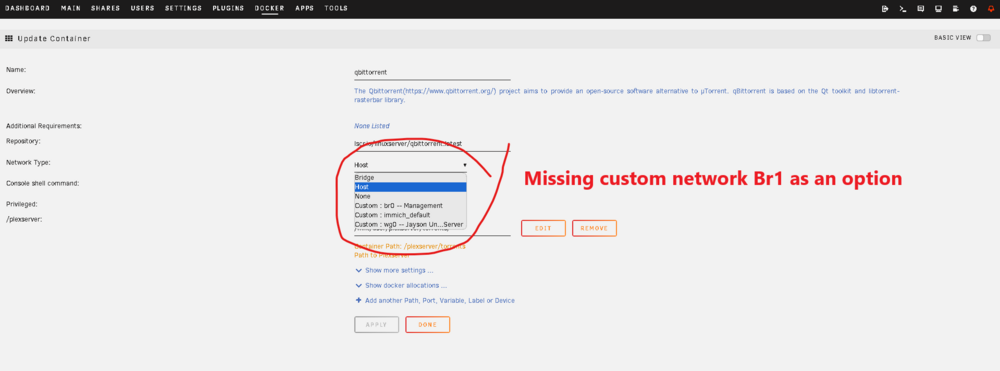1000x371 pixels.
Task: Expand Show more settings
Action: pyautogui.click(x=394, y=270)
